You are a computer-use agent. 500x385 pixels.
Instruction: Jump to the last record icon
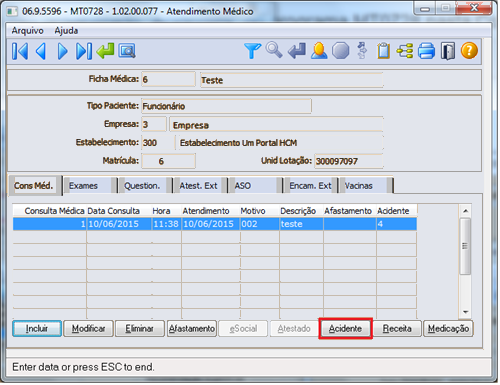84,51
